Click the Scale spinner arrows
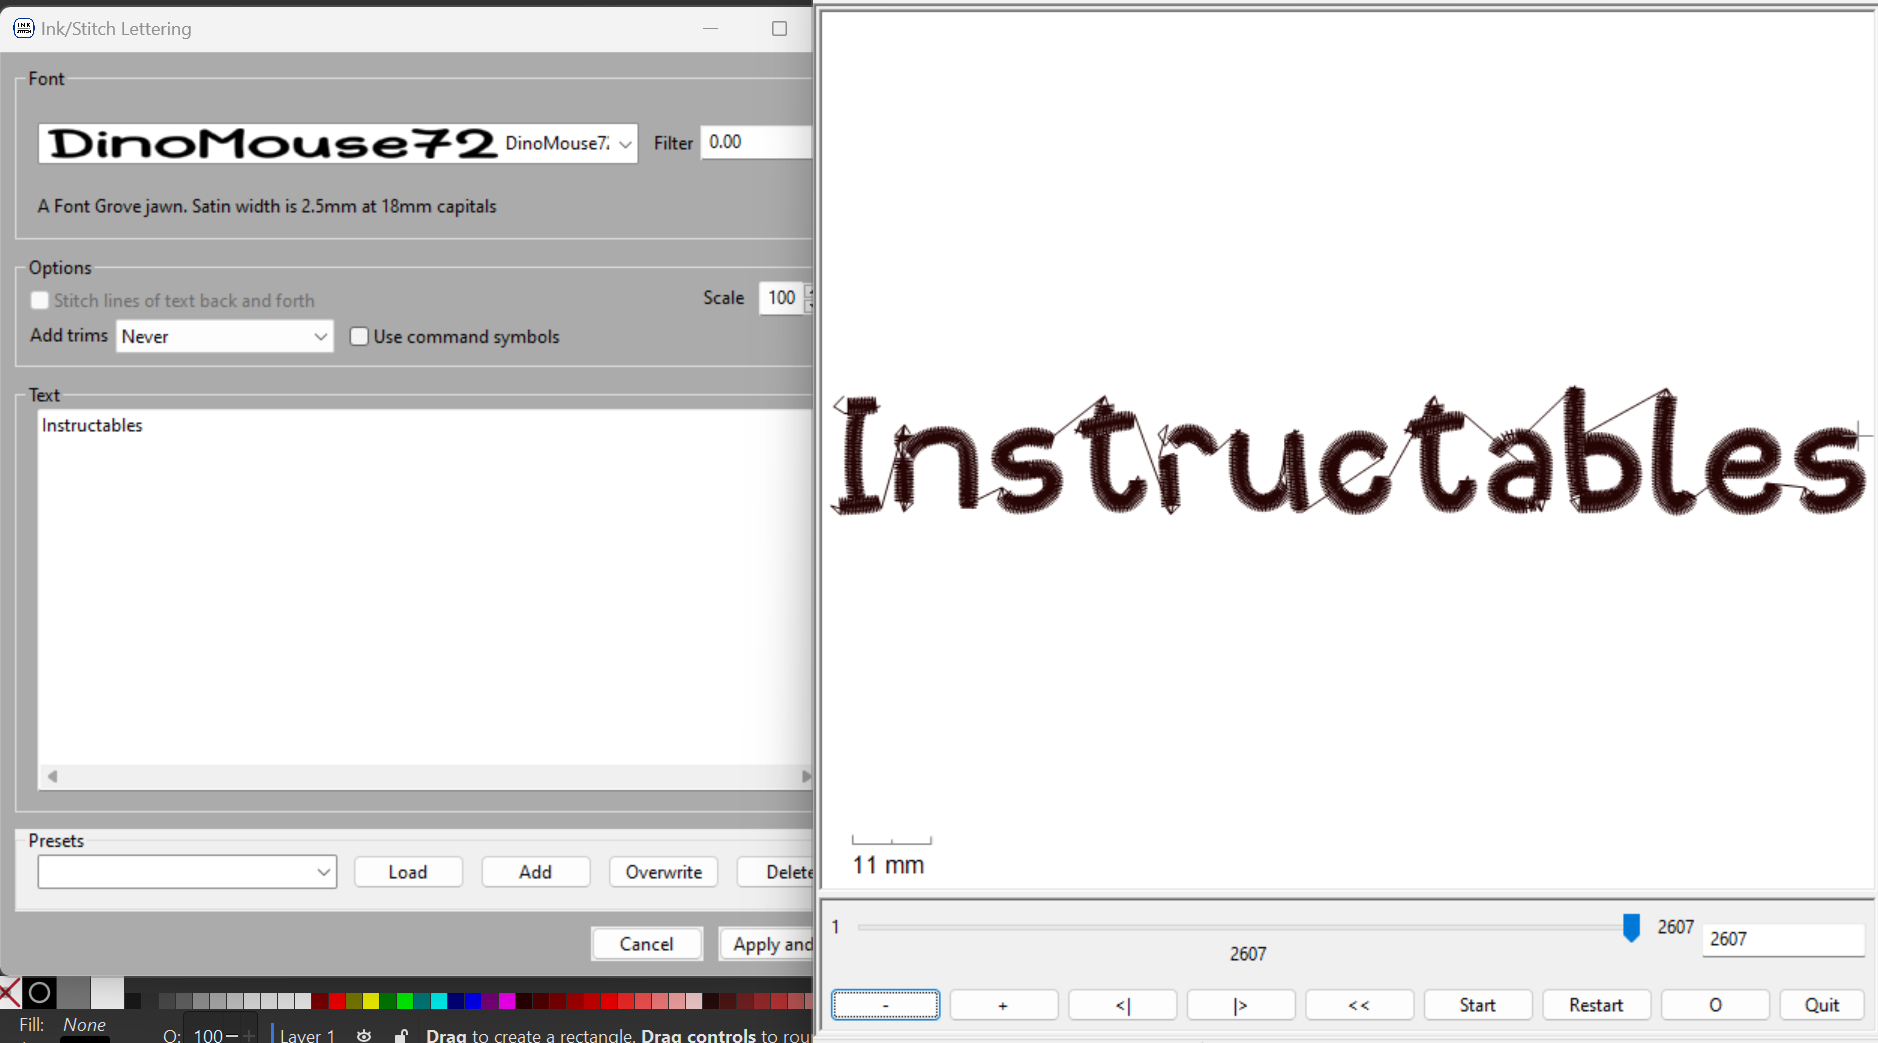The width and height of the screenshot is (1878, 1043). pyautogui.click(x=809, y=298)
